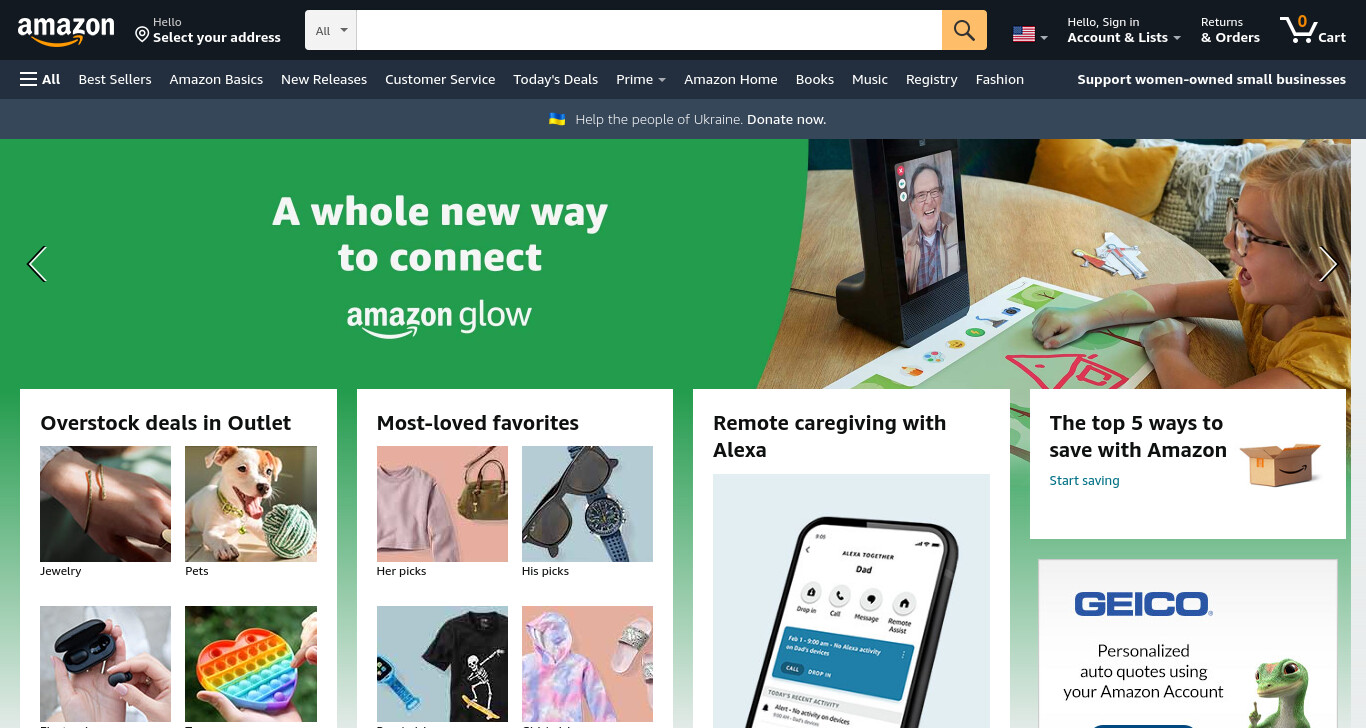This screenshot has width=1366, height=728.
Task: Go to Best Sellers
Action: coord(115,79)
